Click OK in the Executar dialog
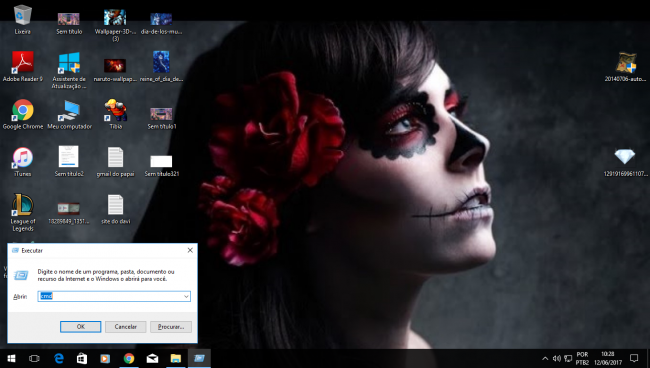Screen dimensions: 650x368 [80, 327]
